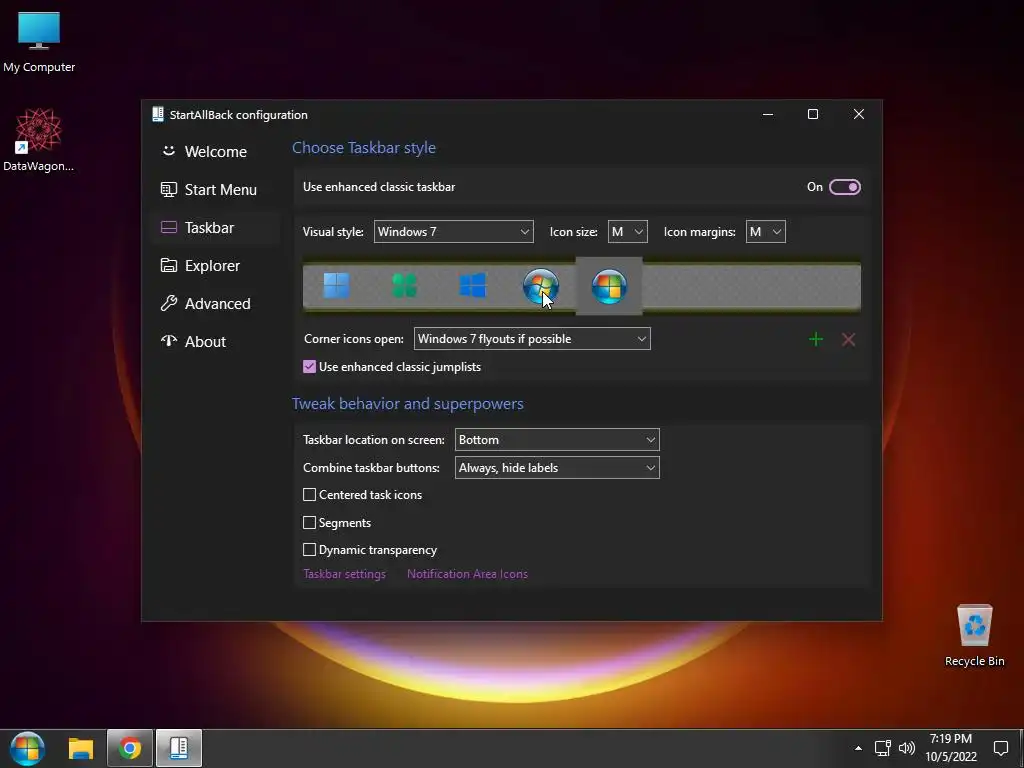Choose the green four-leaf clover start orb

tap(404, 286)
